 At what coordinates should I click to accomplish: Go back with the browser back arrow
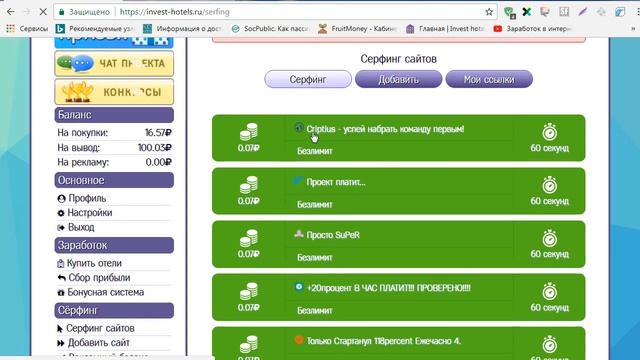tap(11, 12)
